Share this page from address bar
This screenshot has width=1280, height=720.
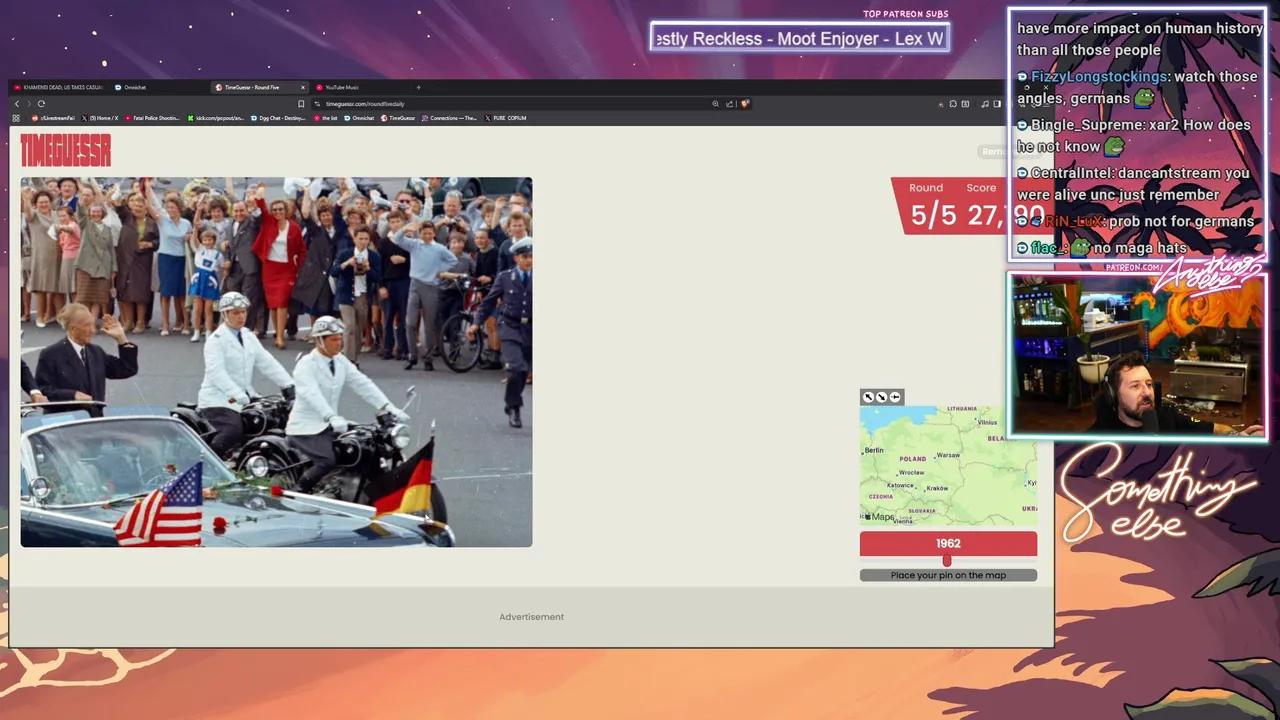[729, 104]
